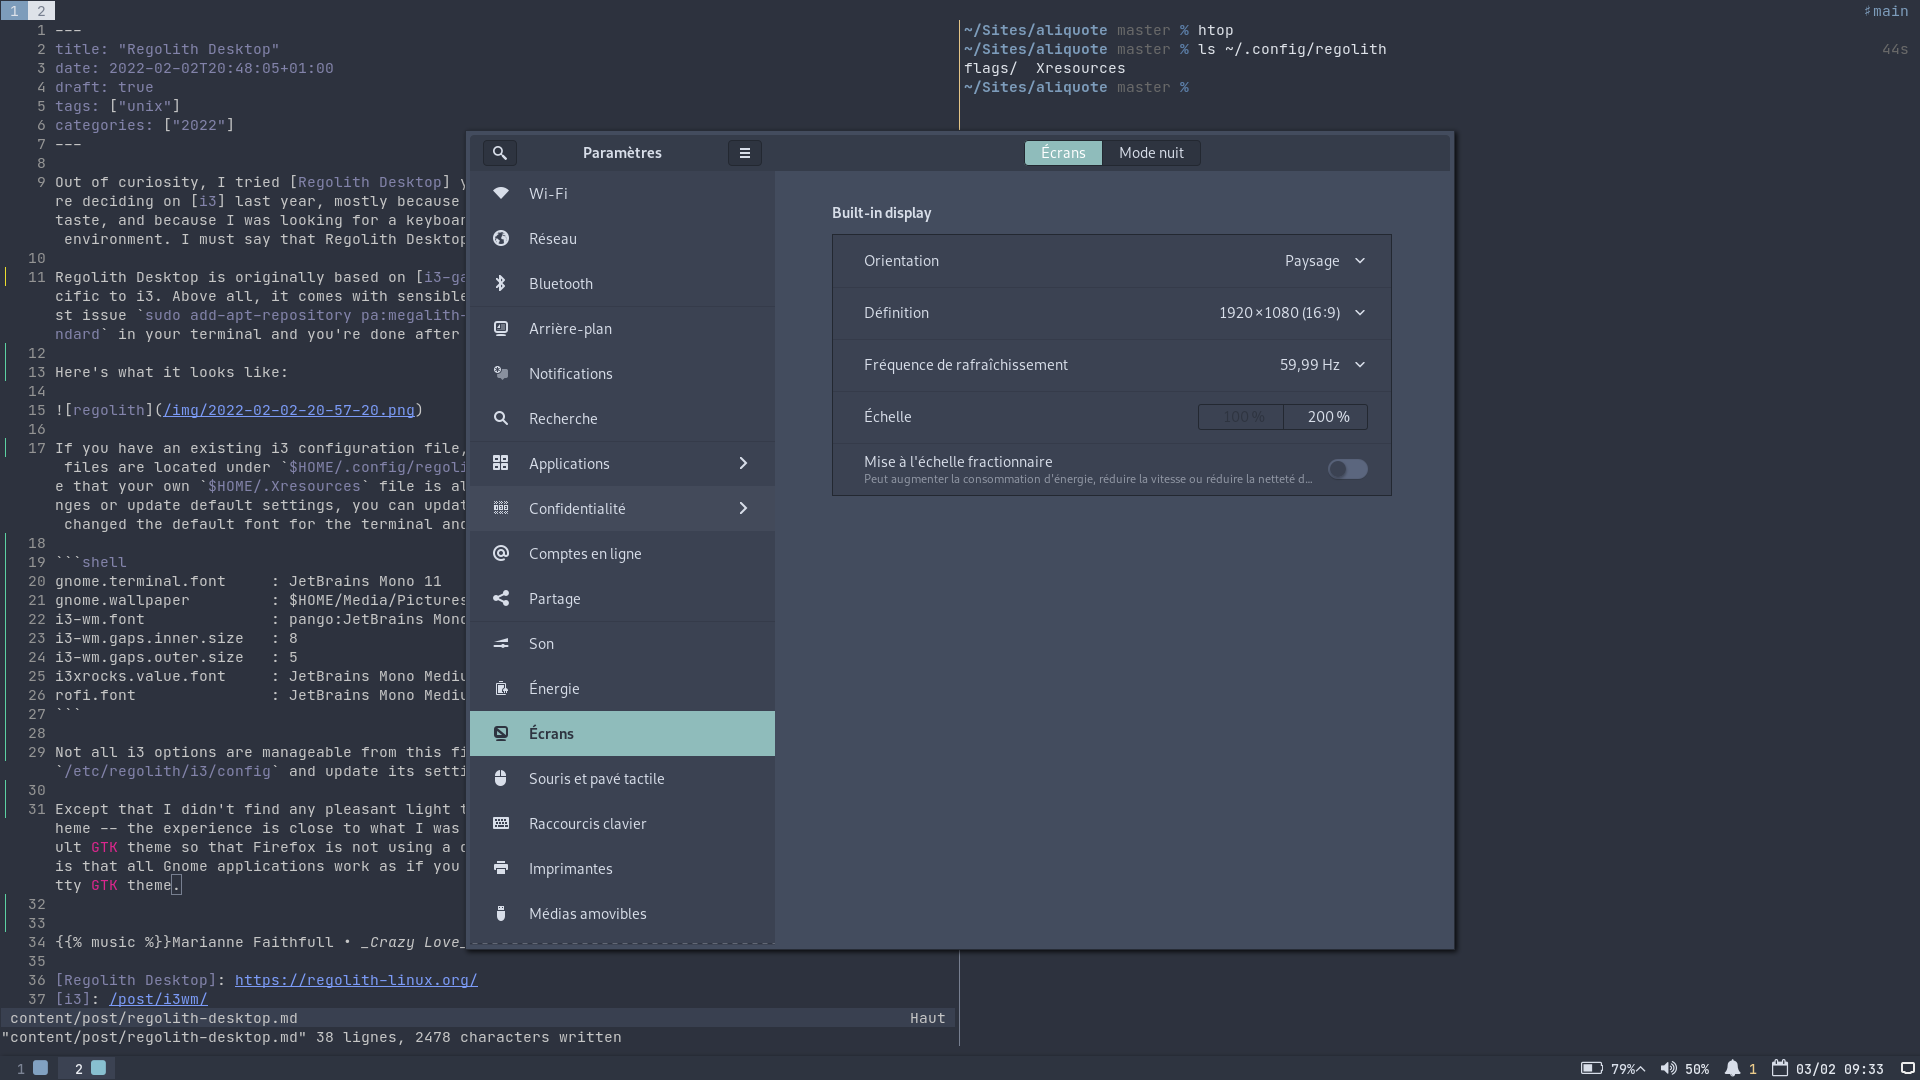Viewport: 1920px width, 1080px height.
Task: Open Bluetooth settings via its icon
Action: tap(501, 283)
